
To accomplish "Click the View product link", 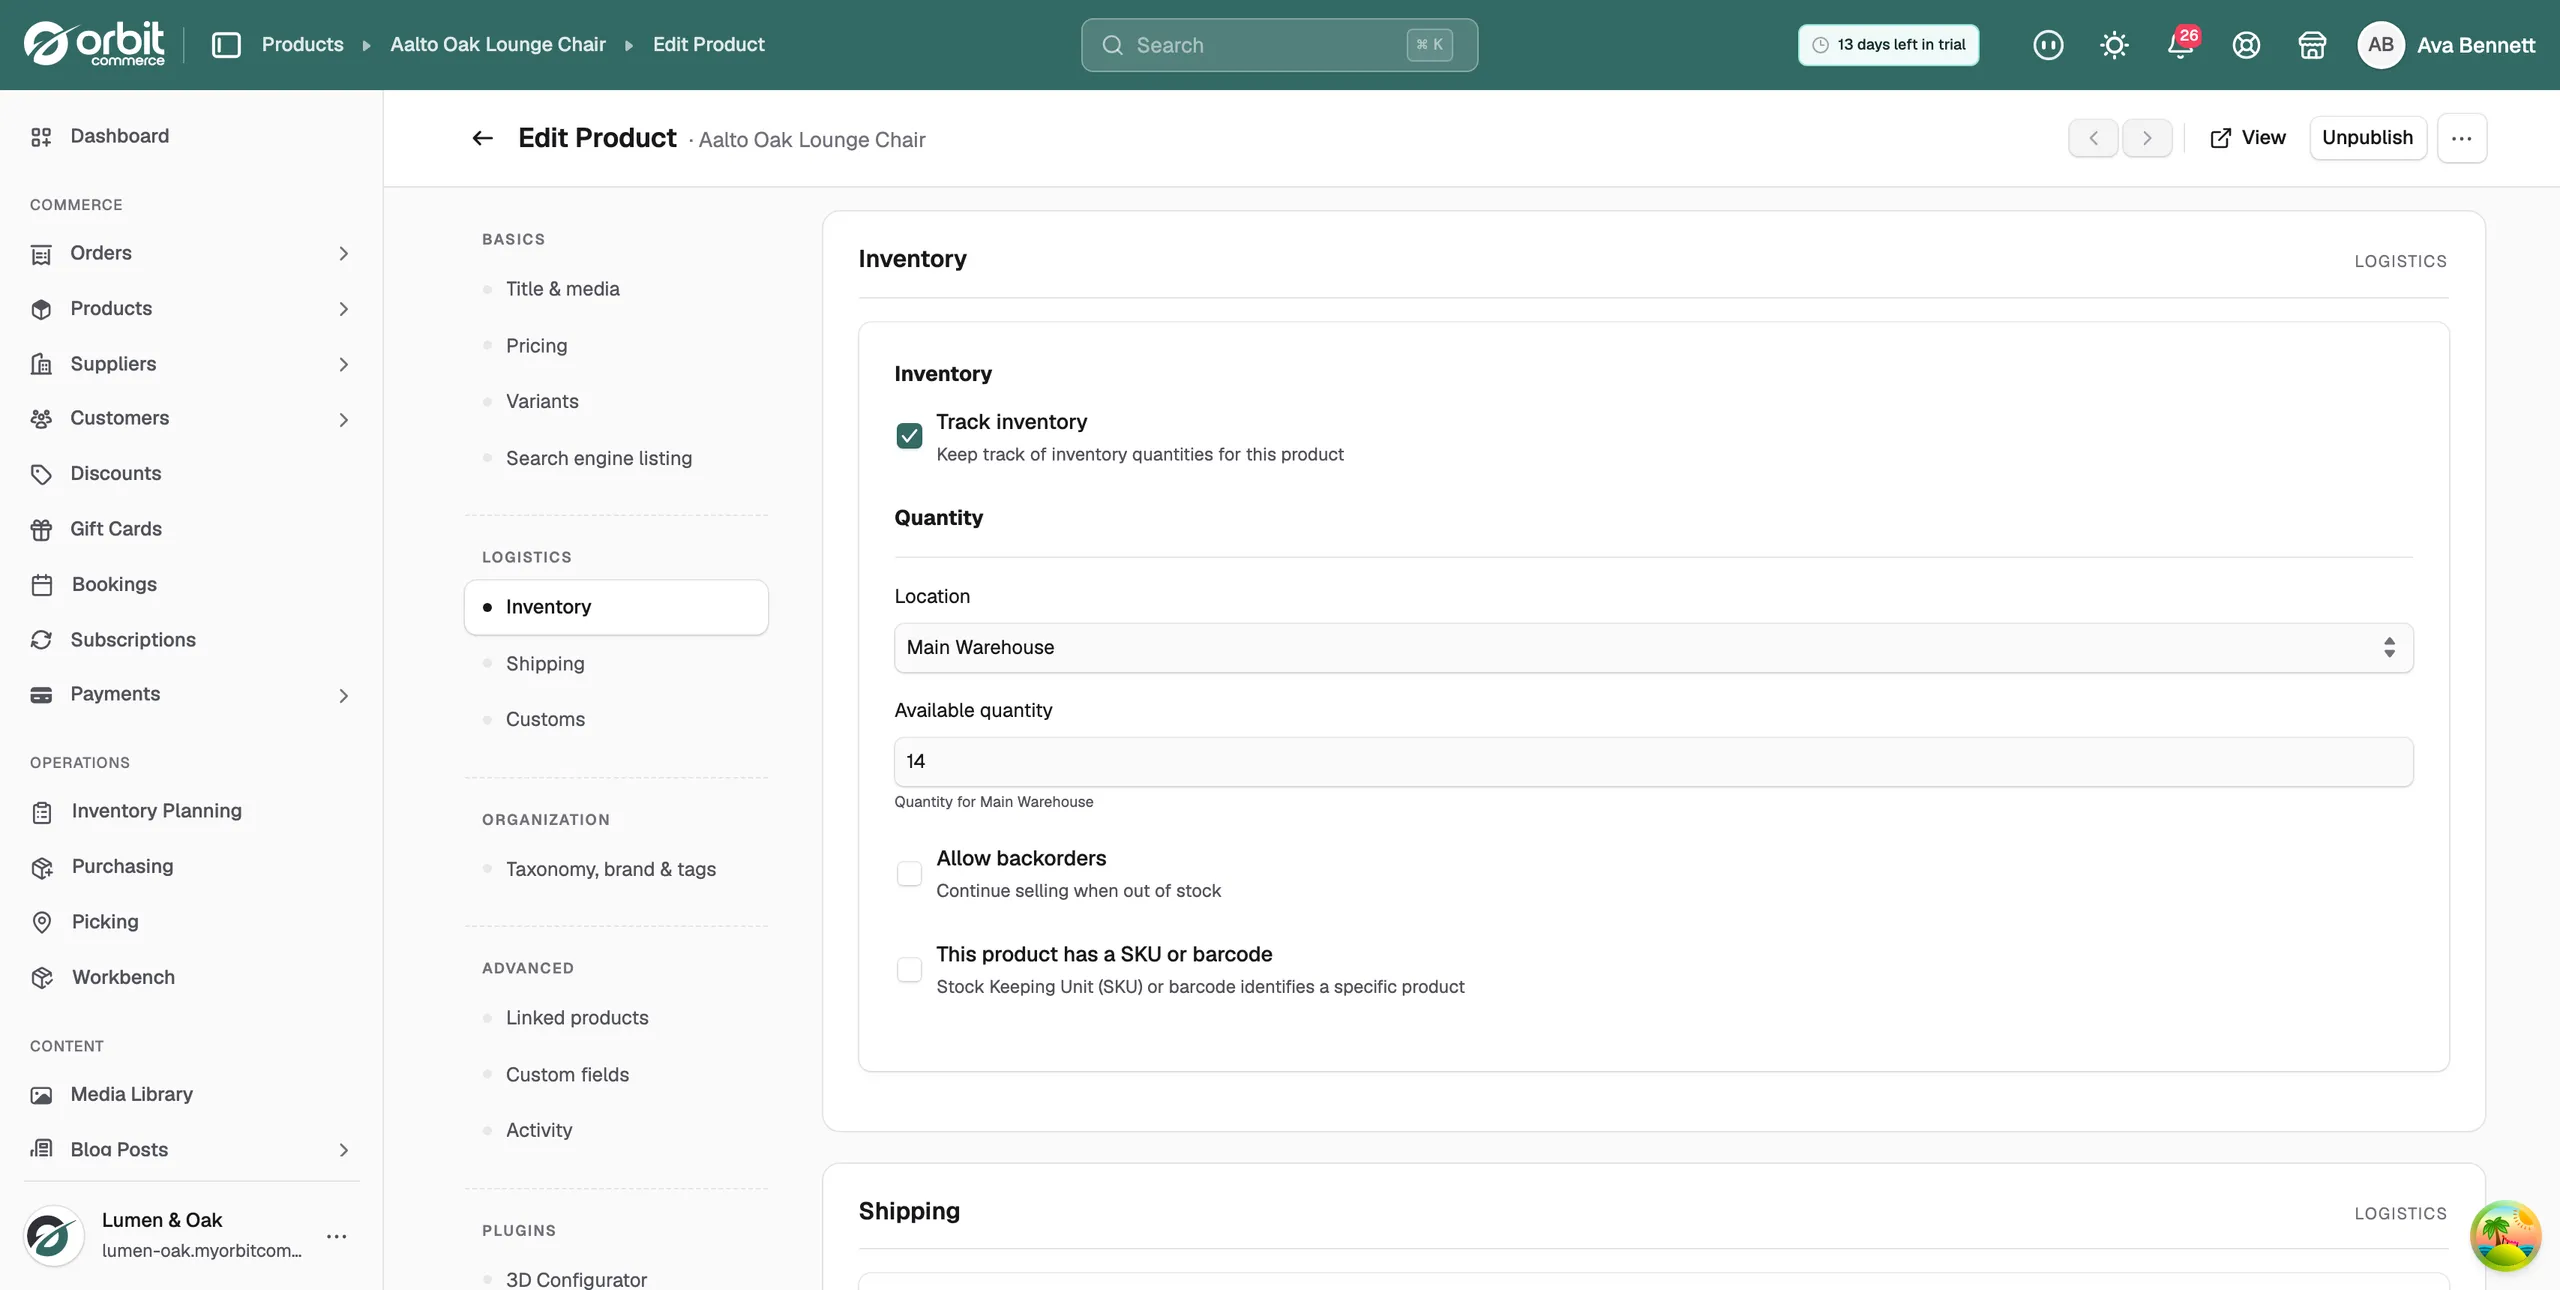I will tap(2247, 138).
